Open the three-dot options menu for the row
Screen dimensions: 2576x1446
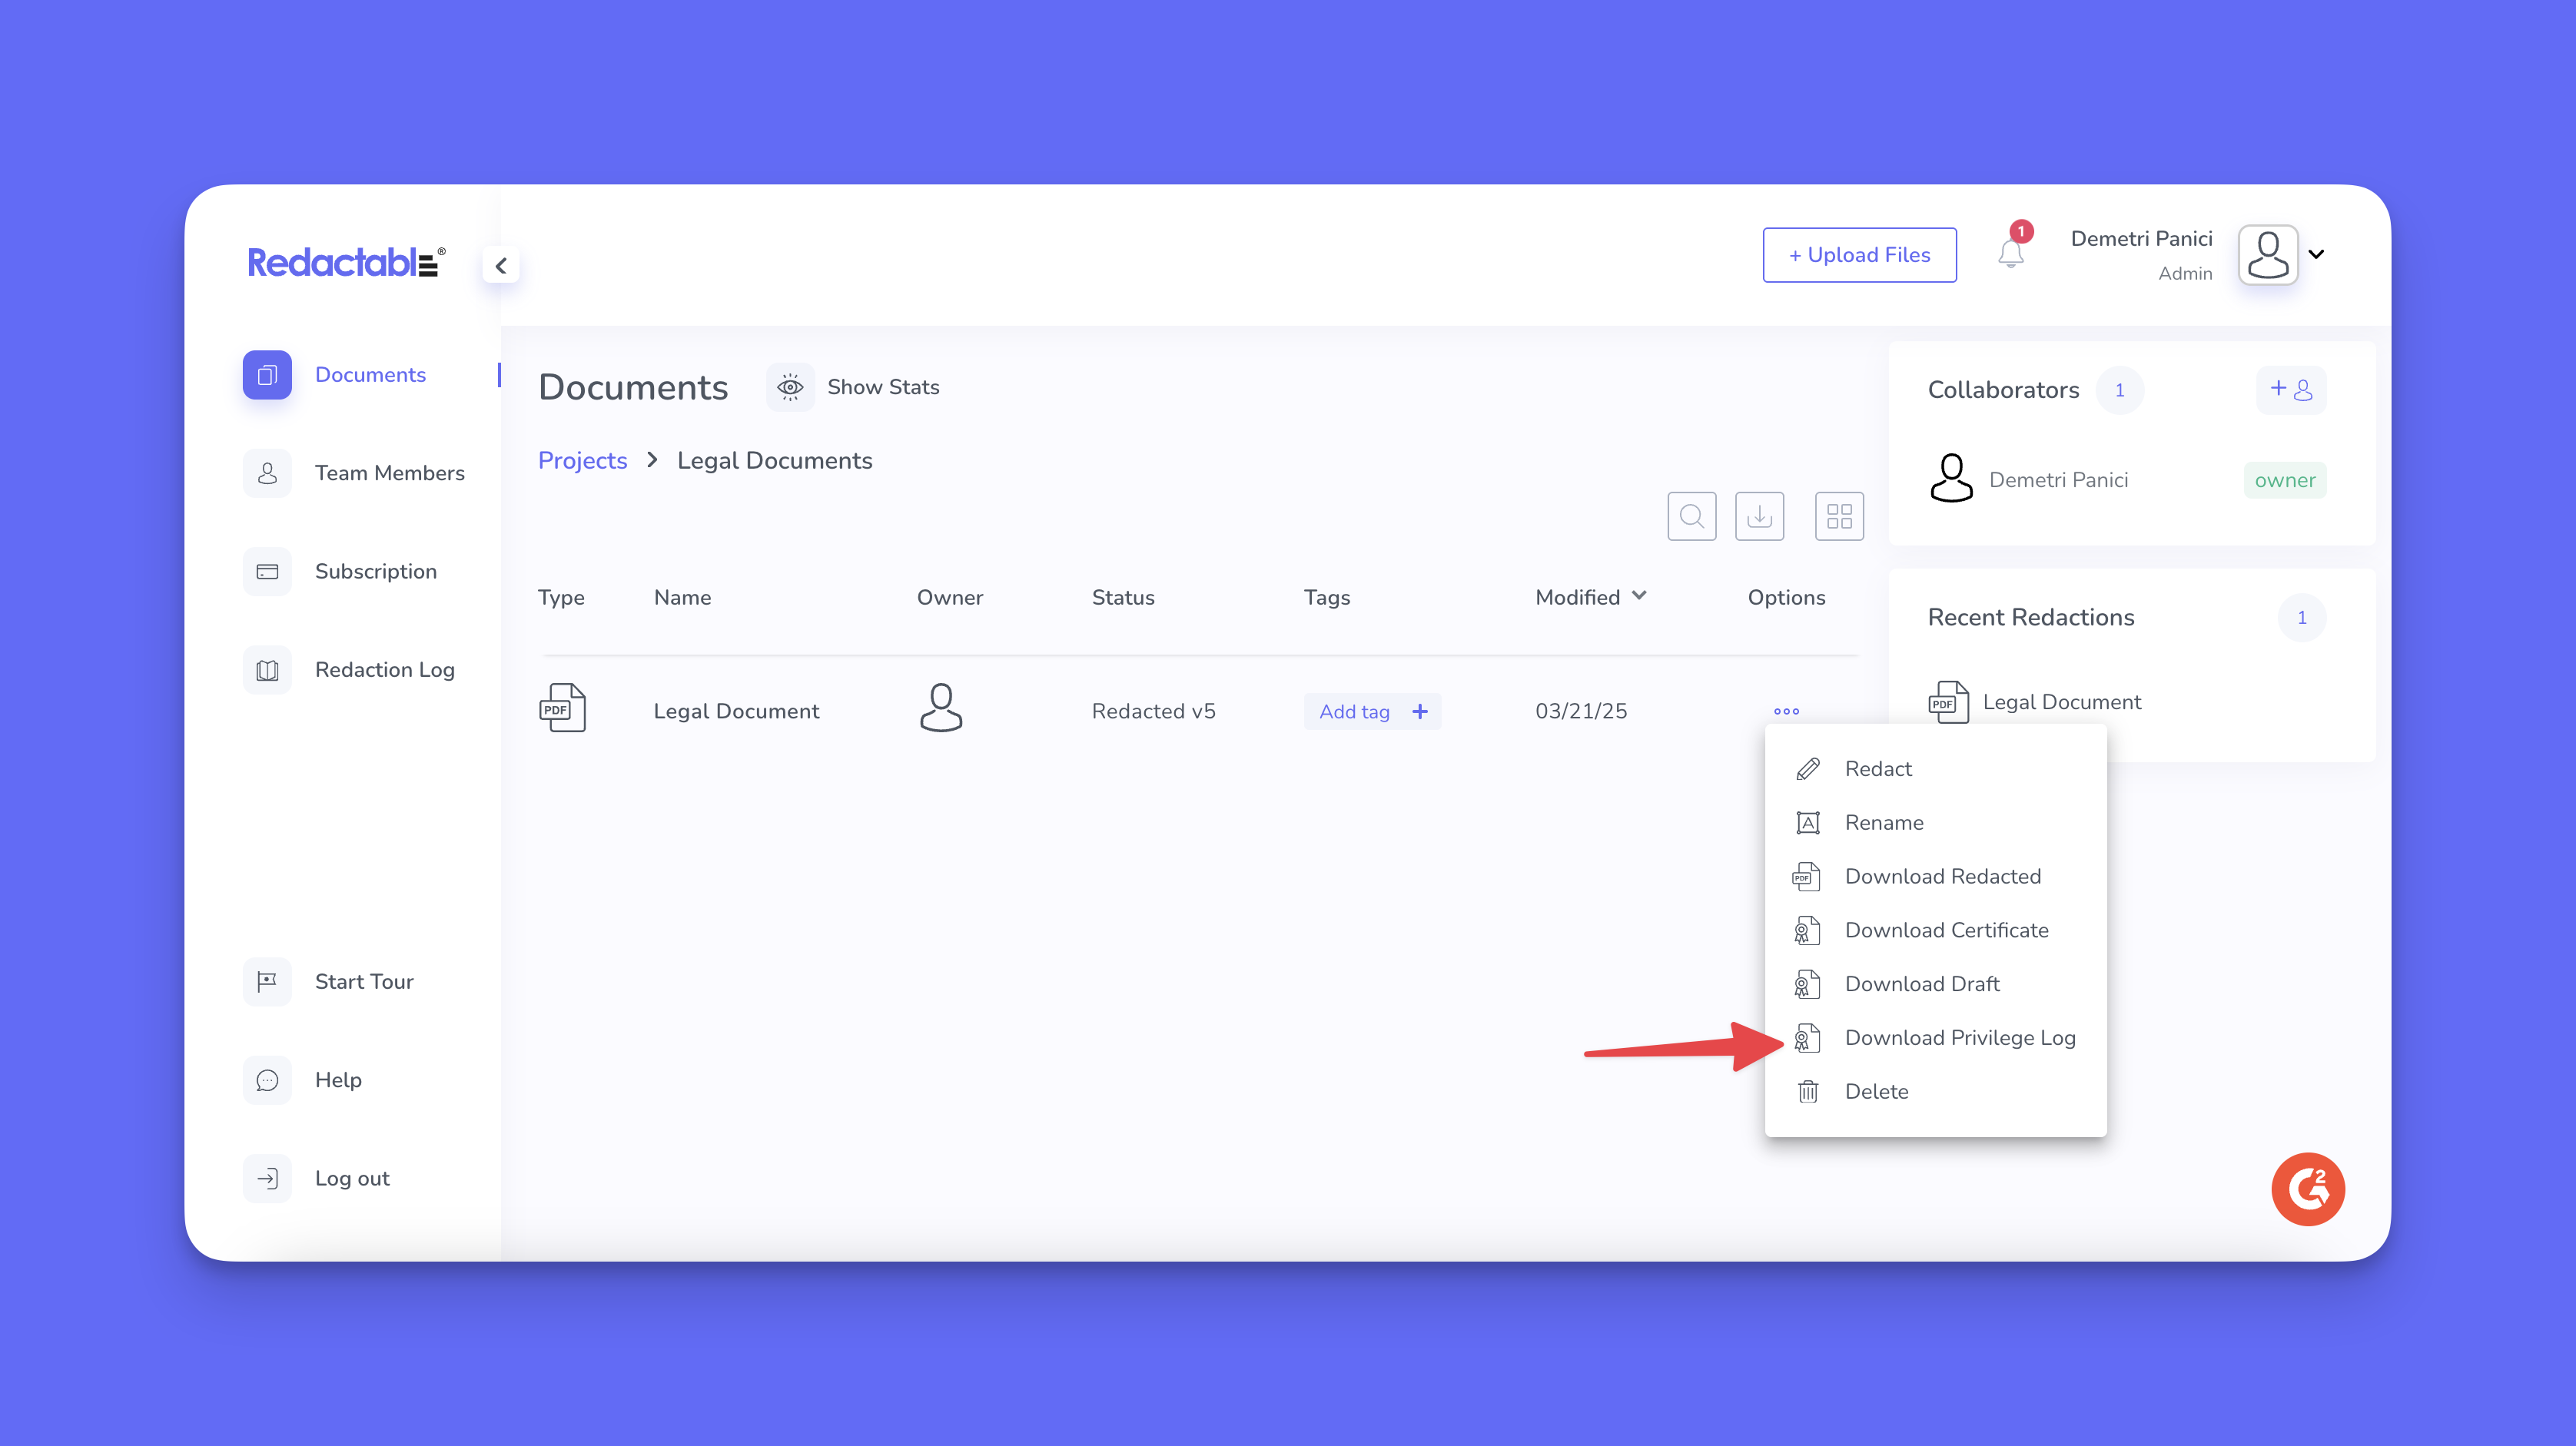point(1786,711)
